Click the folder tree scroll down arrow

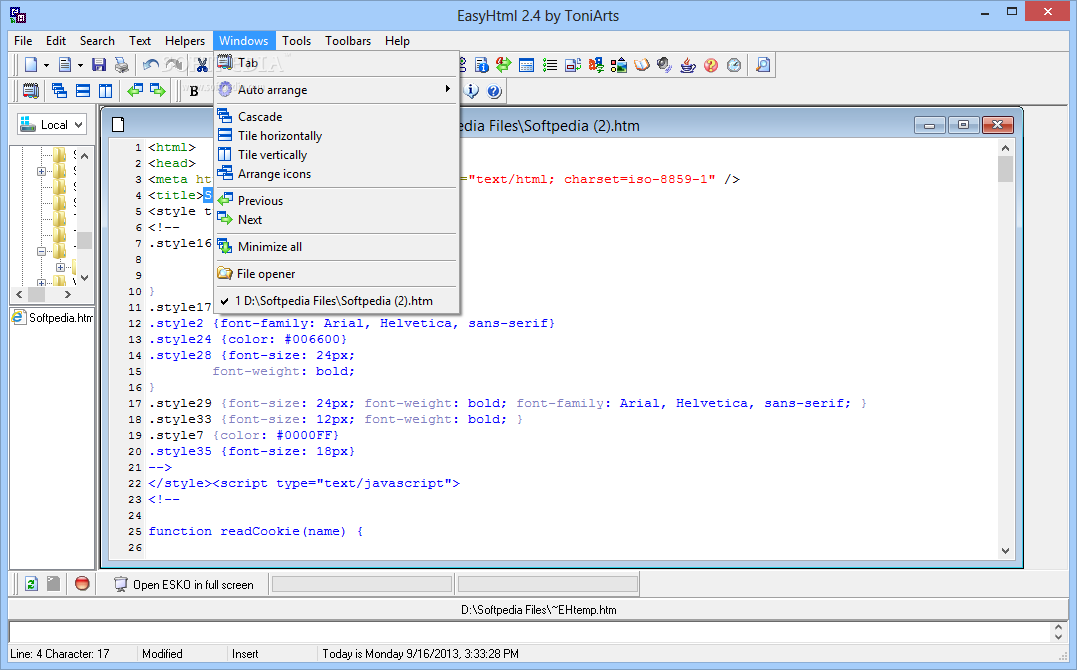tap(84, 278)
